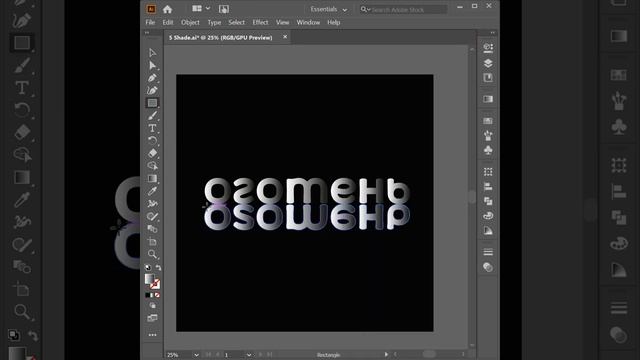Select the Rotate tool
Viewport: 640px width, 360px height.
tap(152, 140)
